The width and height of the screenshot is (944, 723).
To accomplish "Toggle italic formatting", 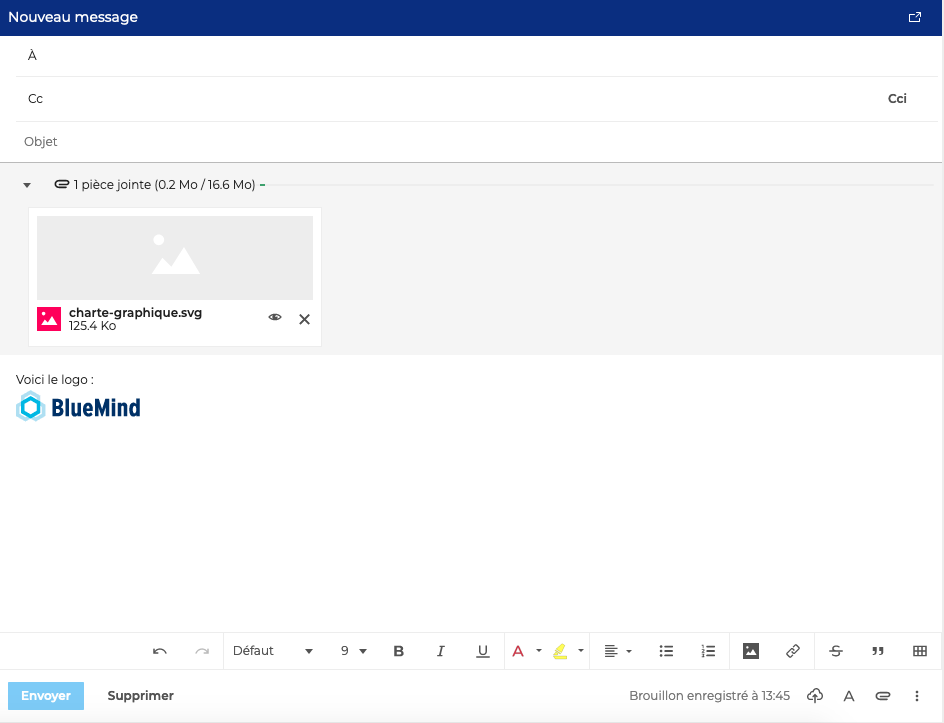I will pos(441,651).
